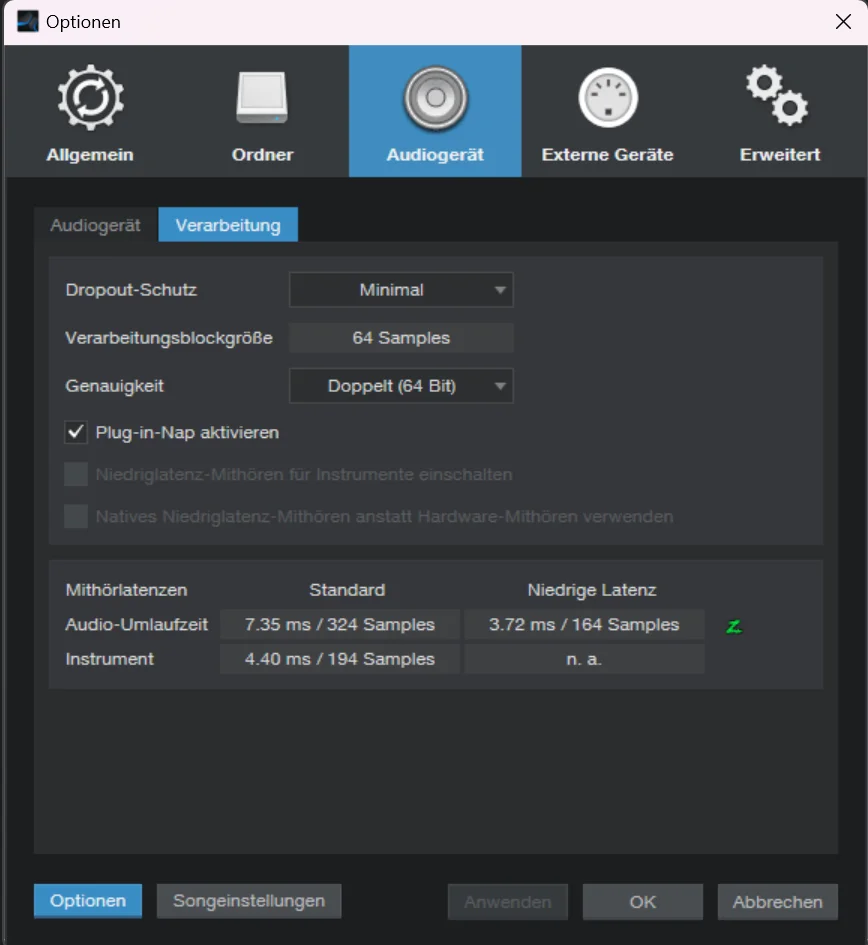Click the 7.35 ms / 324 Samples value
Screen dimensions: 868x945
pos(340,624)
